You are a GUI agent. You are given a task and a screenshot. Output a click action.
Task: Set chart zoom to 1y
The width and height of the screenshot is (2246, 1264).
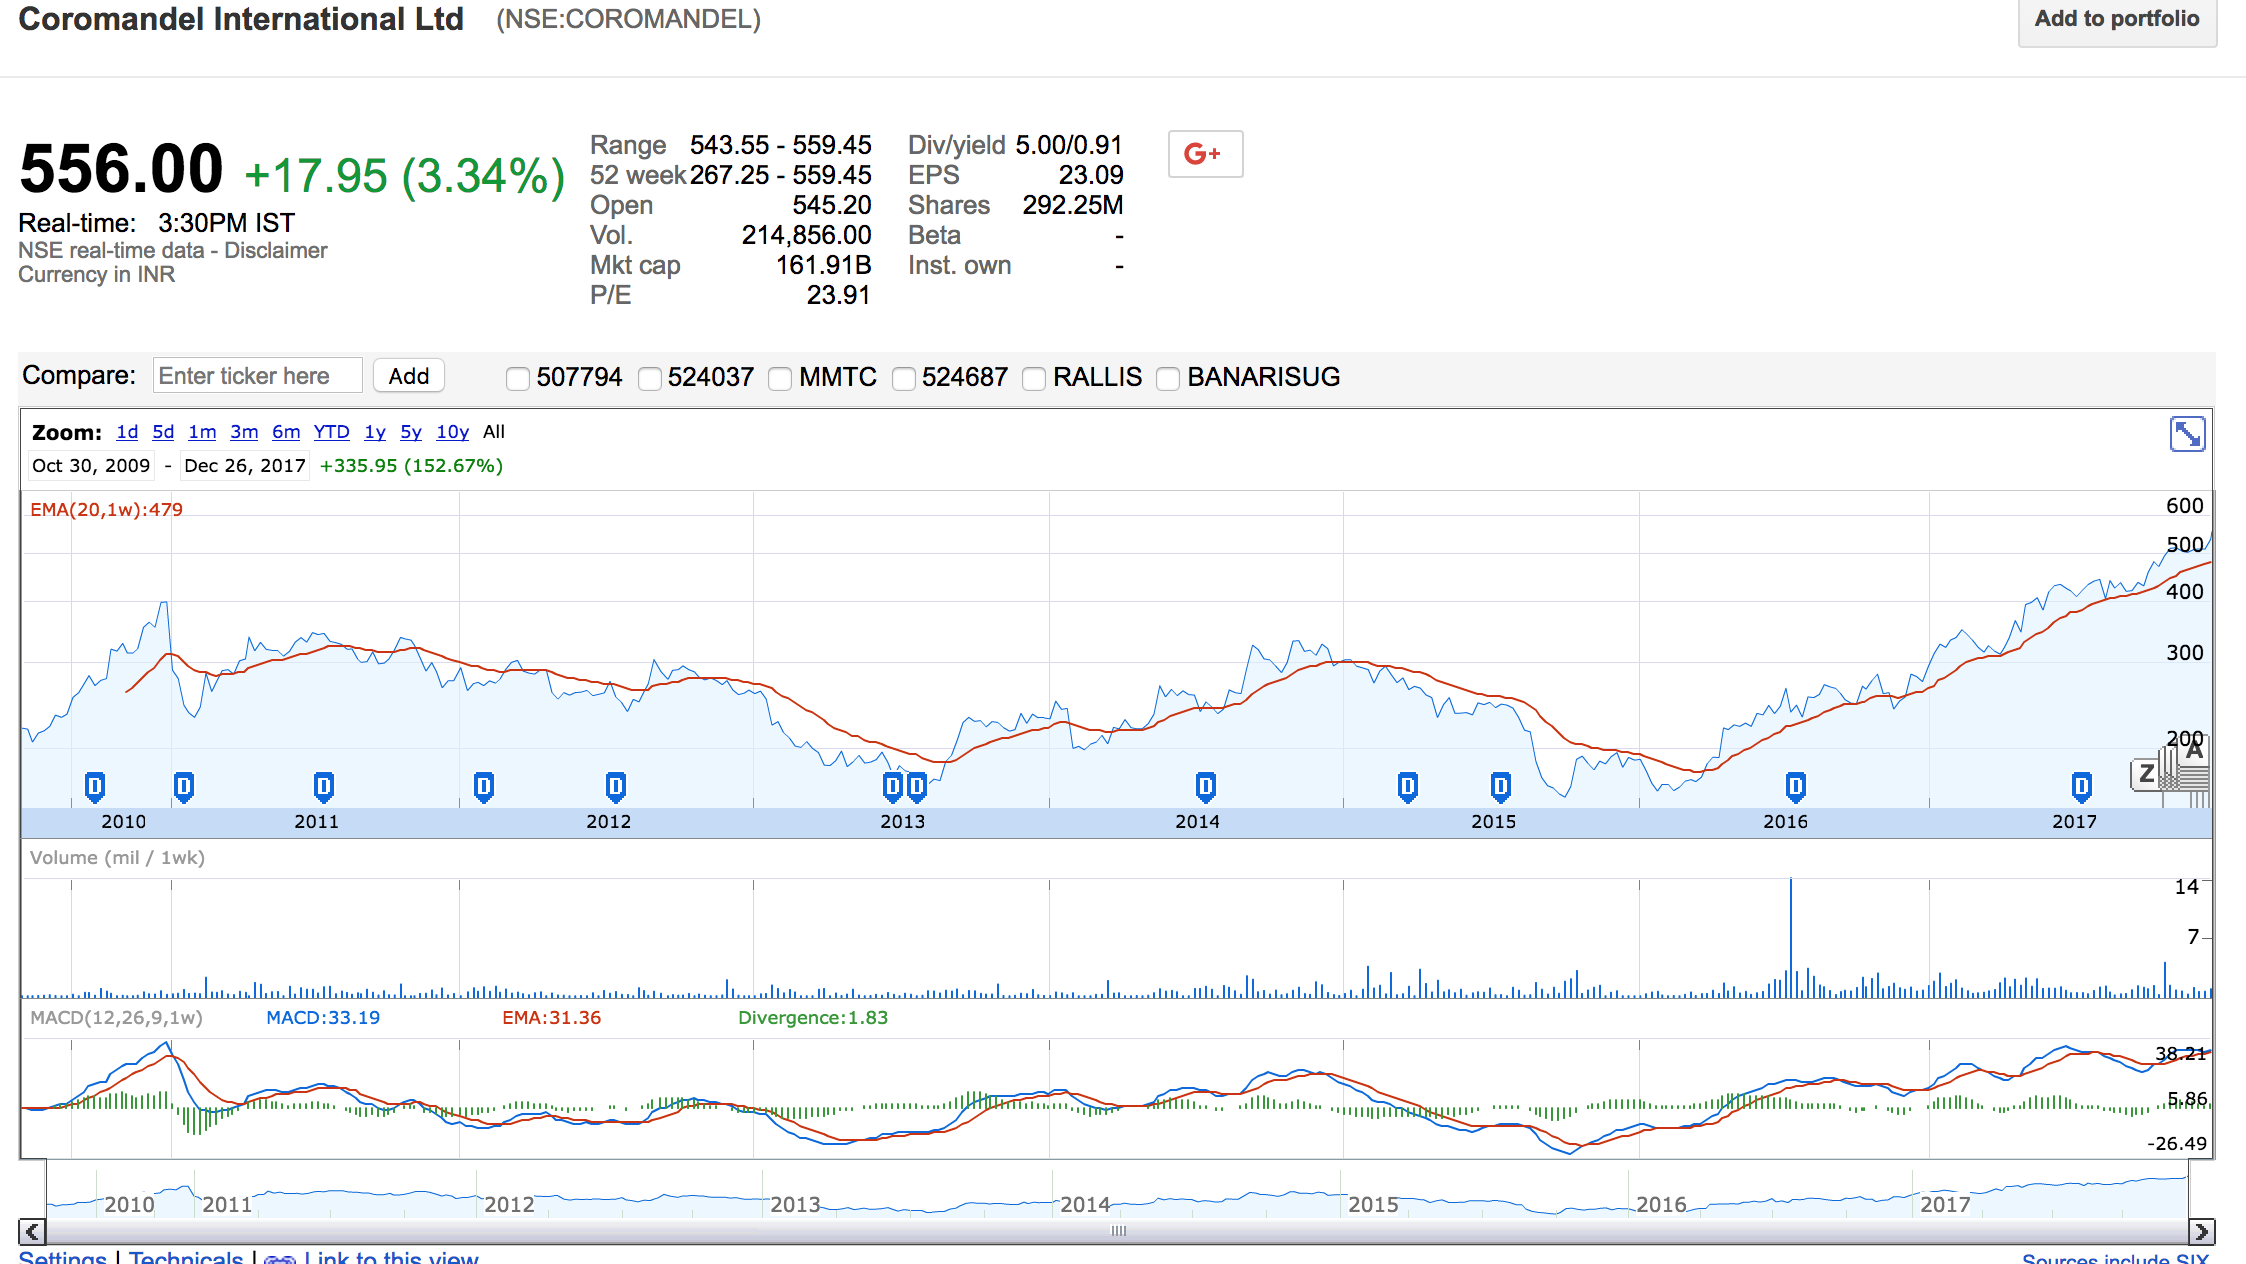pos(375,432)
